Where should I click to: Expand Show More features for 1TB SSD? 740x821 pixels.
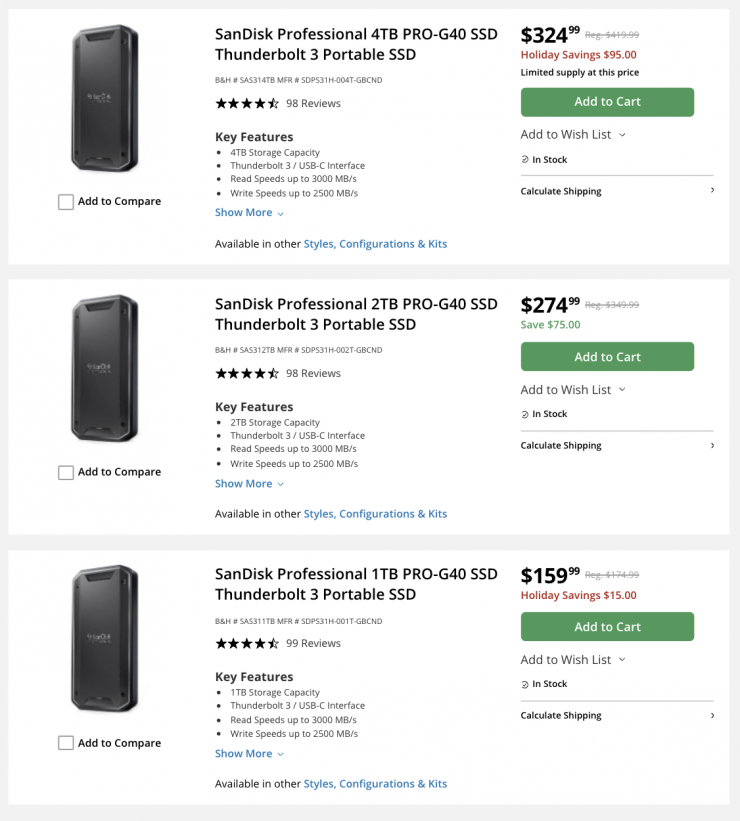pyautogui.click(x=249, y=753)
